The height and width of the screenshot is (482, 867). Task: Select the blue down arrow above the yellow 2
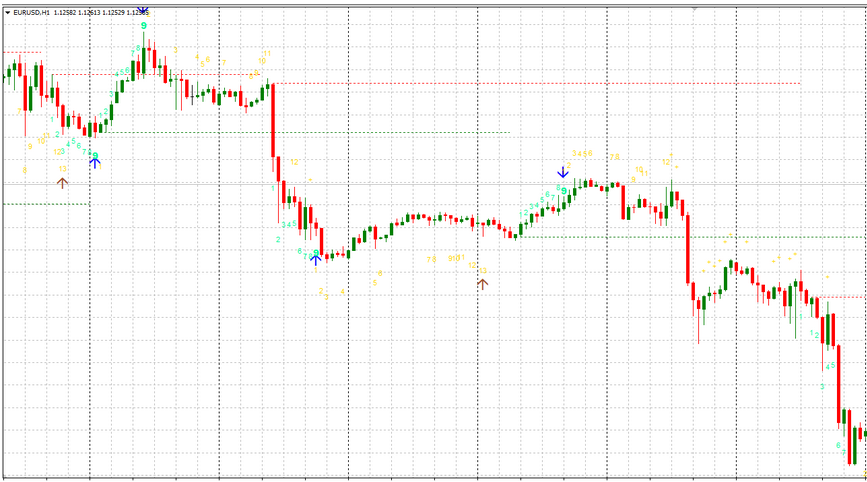pos(562,172)
